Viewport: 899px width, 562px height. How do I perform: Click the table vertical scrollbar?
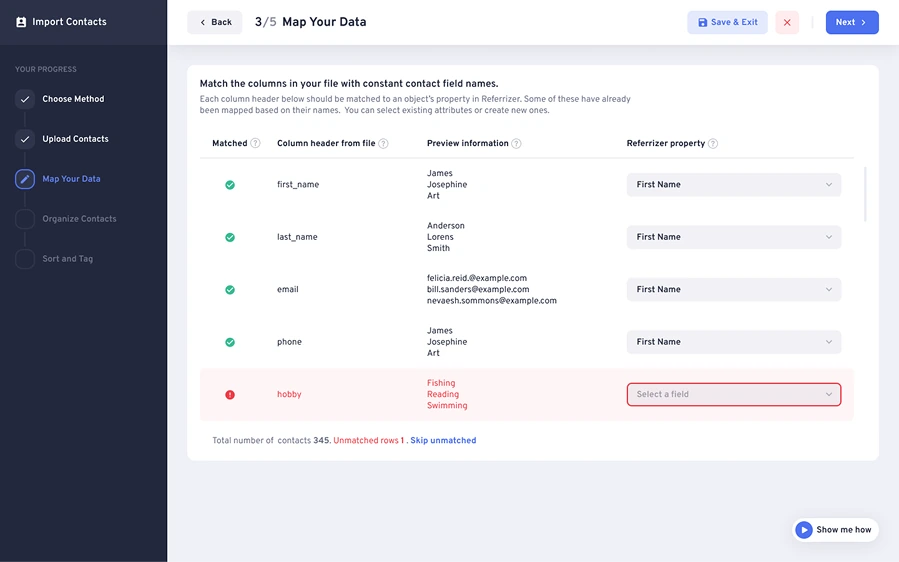tap(865, 194)
